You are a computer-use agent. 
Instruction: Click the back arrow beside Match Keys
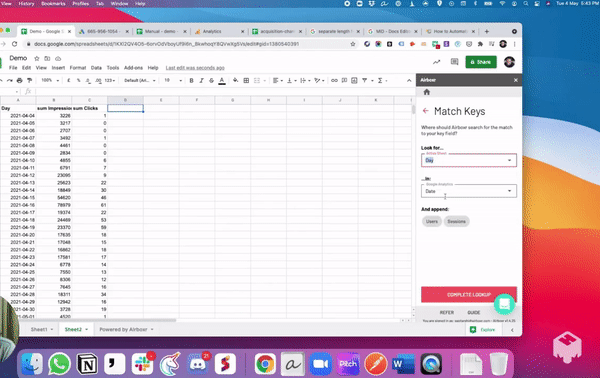click(x=426, y=111)
